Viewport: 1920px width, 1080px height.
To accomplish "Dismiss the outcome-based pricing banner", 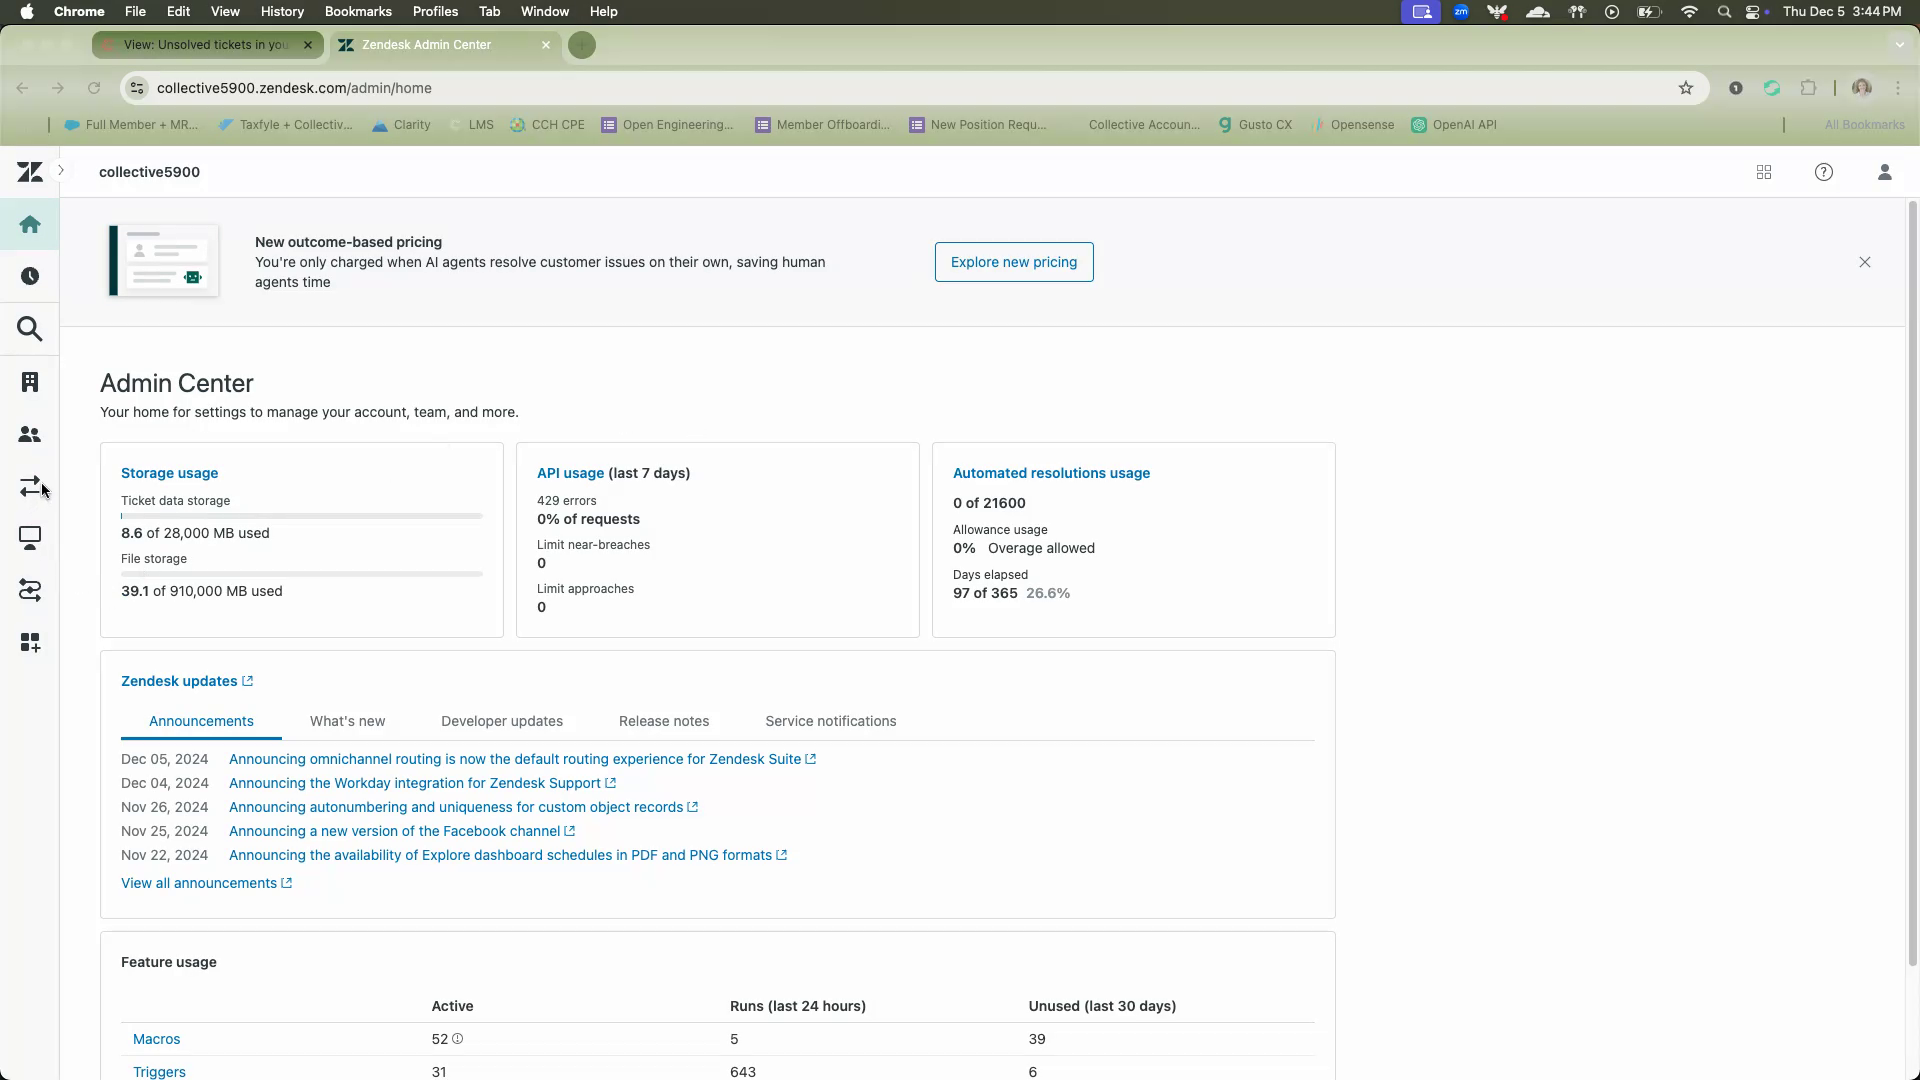I will click(x=1865, y=262).
